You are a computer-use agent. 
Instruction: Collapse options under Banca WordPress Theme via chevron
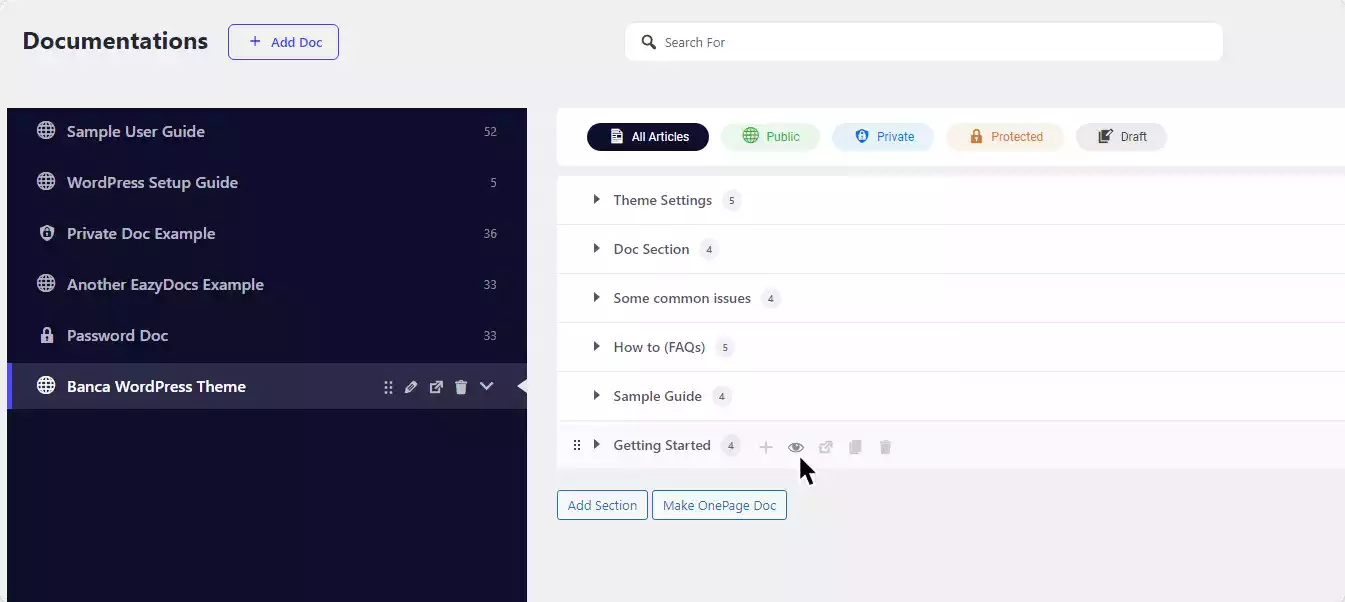[487, 386]
